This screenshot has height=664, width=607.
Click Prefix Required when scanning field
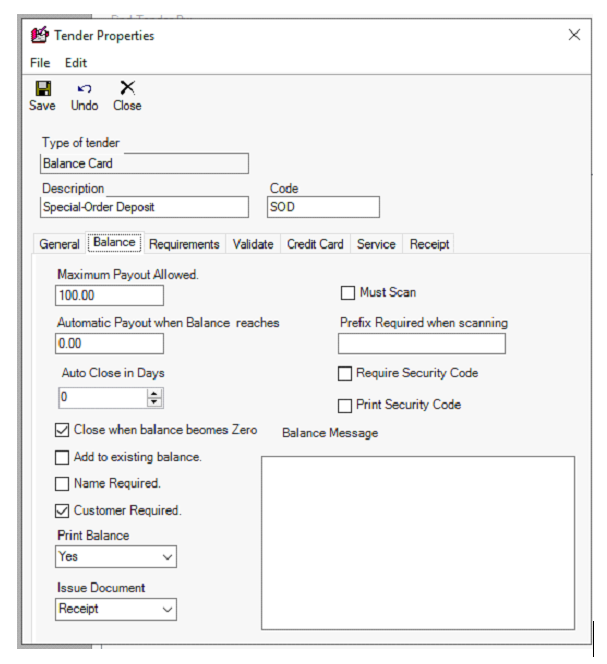pyautogui.click(x=422, y=343)
